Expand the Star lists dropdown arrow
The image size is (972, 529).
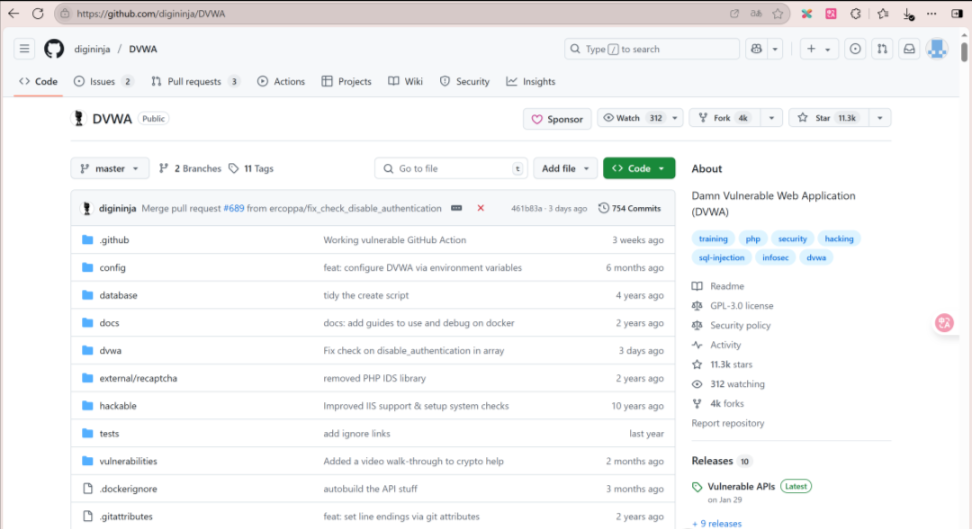coord(880,118)
